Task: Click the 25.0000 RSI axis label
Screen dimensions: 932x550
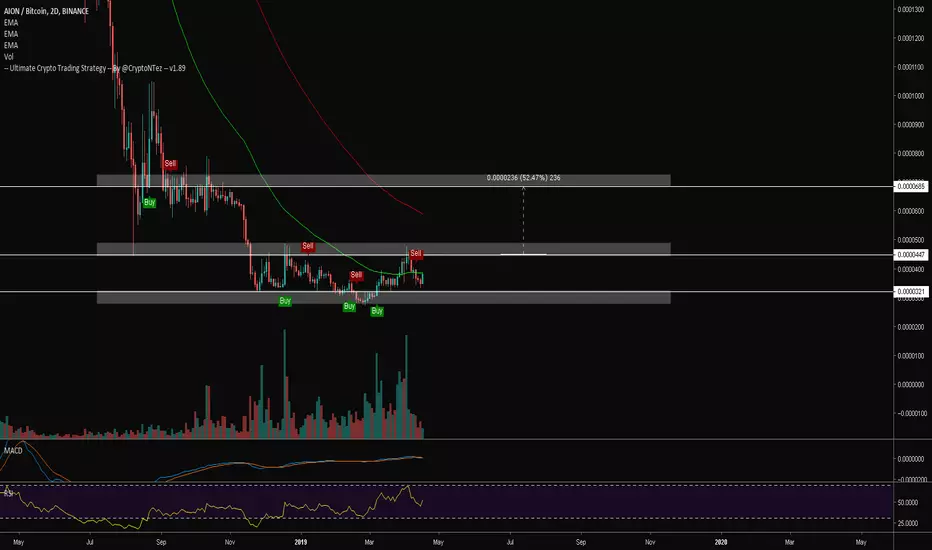Action: point(908,523)
